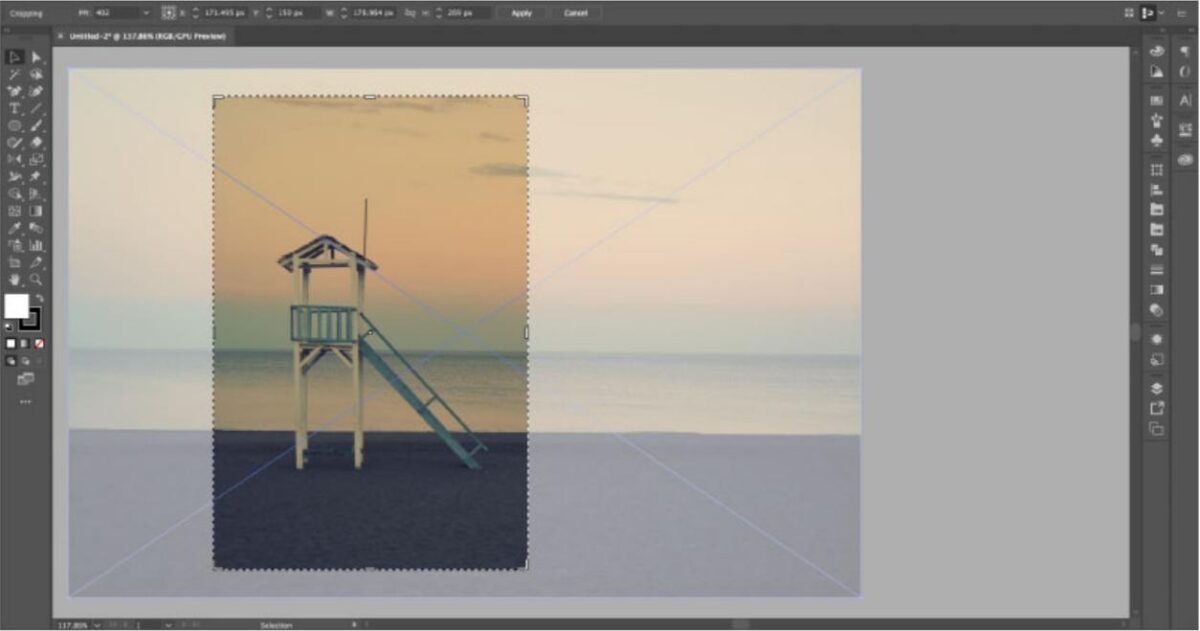
Task: Click the crop box right-middle handle
Action: 527,332
